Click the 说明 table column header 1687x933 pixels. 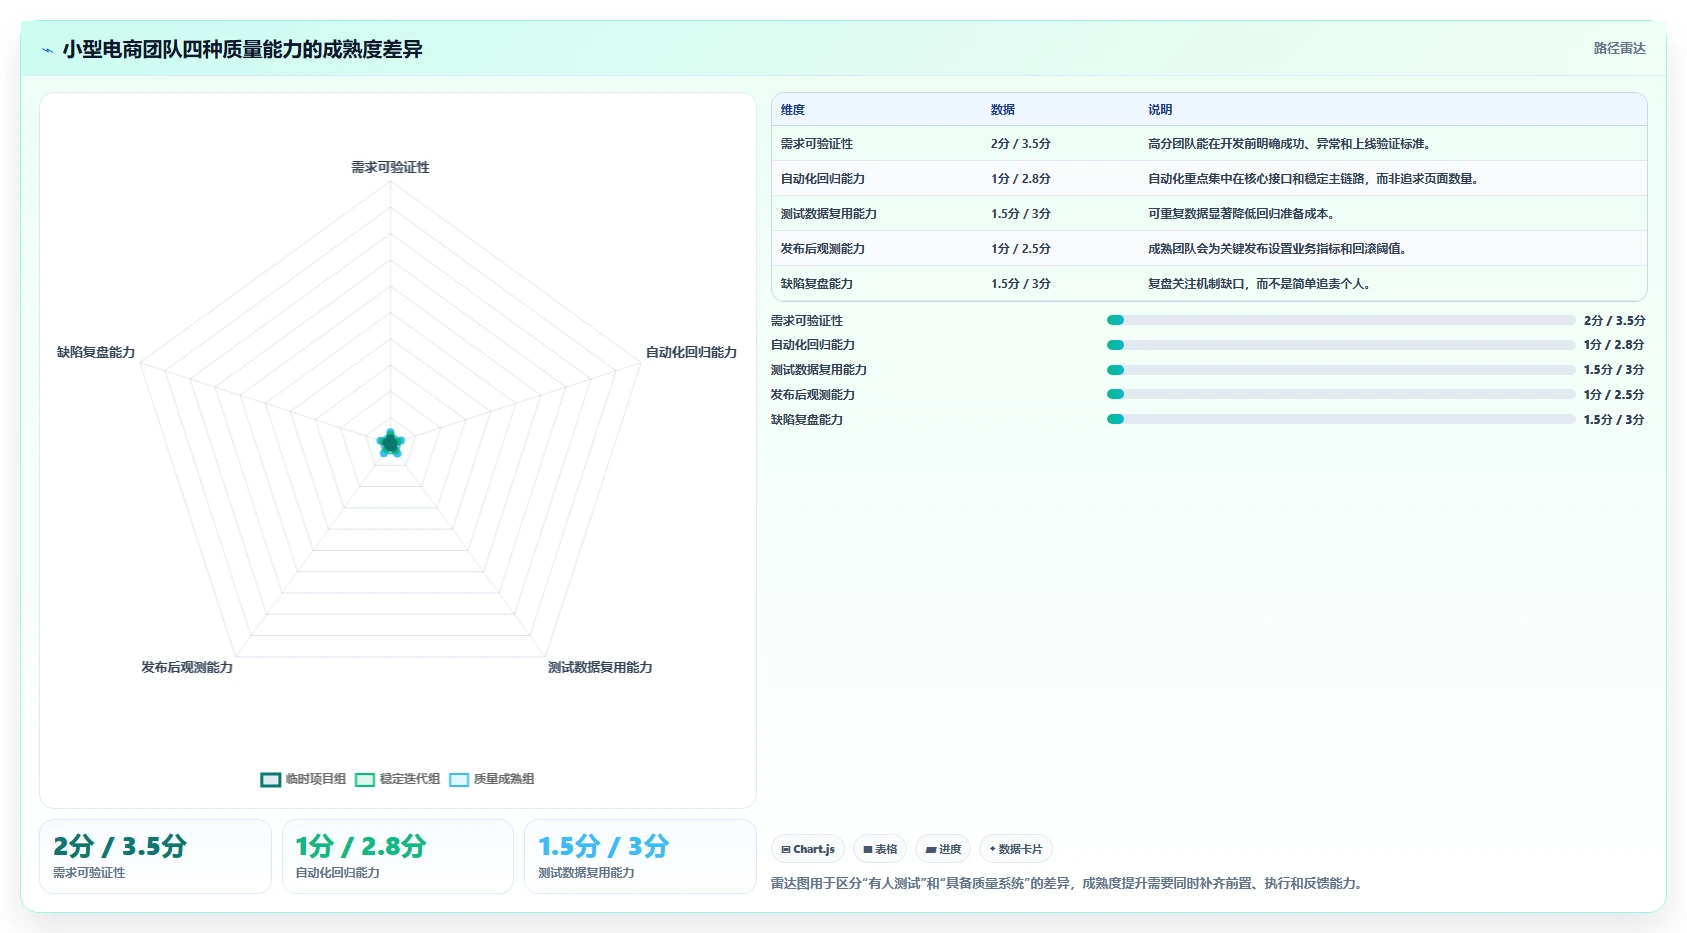point(1160,110)
